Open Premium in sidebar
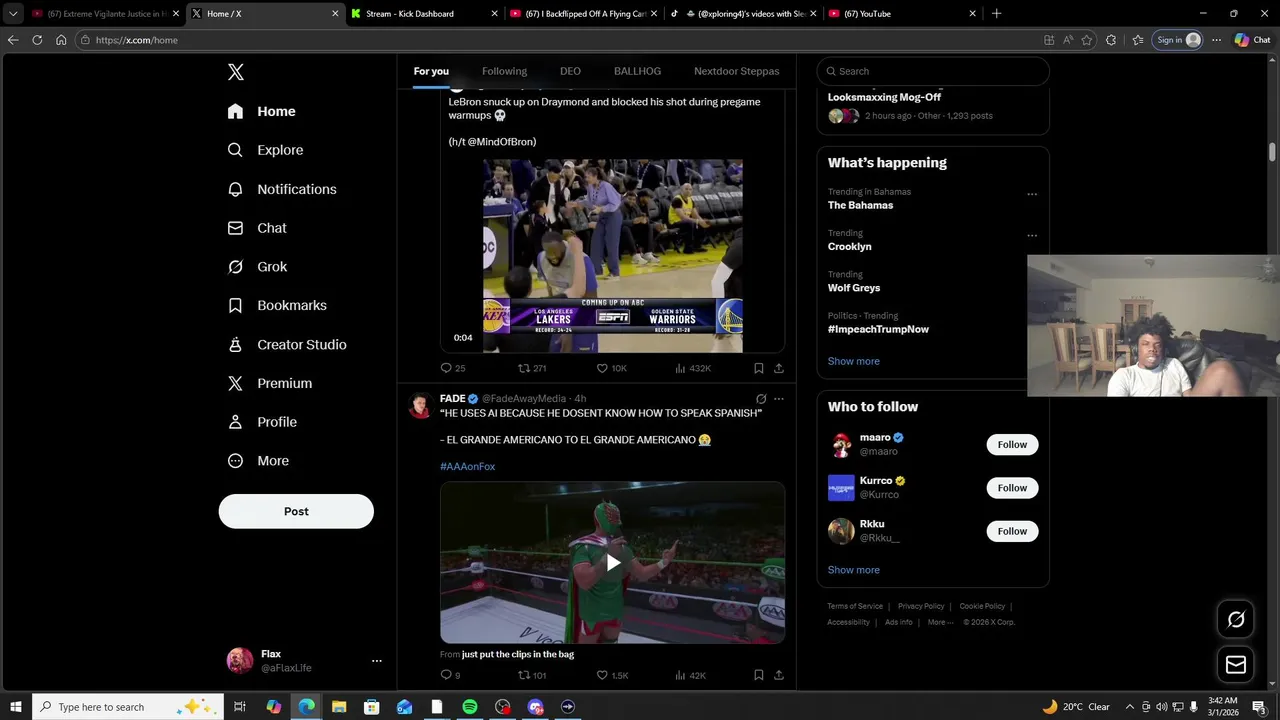The height and width of the screenshot is (720, 1280). click(x=270, y=383)
